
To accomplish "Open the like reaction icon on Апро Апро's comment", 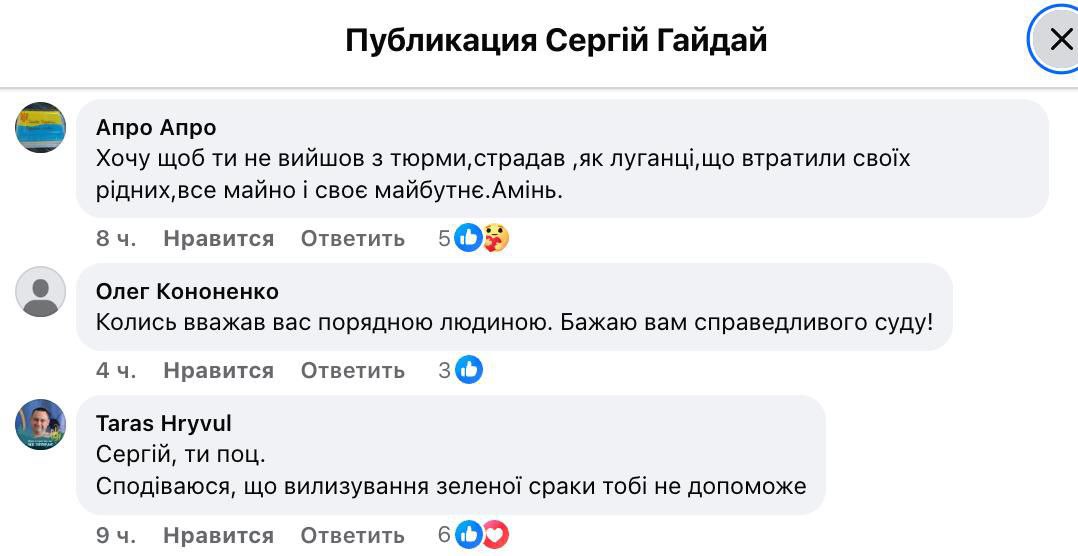I will 468,238.
